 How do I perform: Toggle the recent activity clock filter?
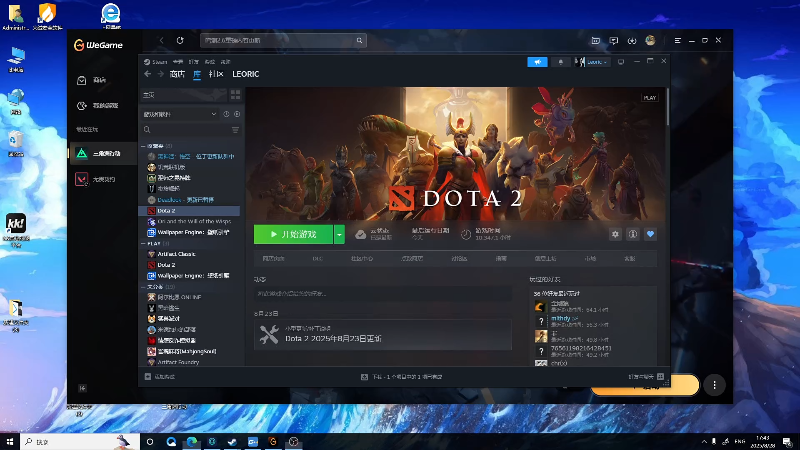[x=226, y=114]
